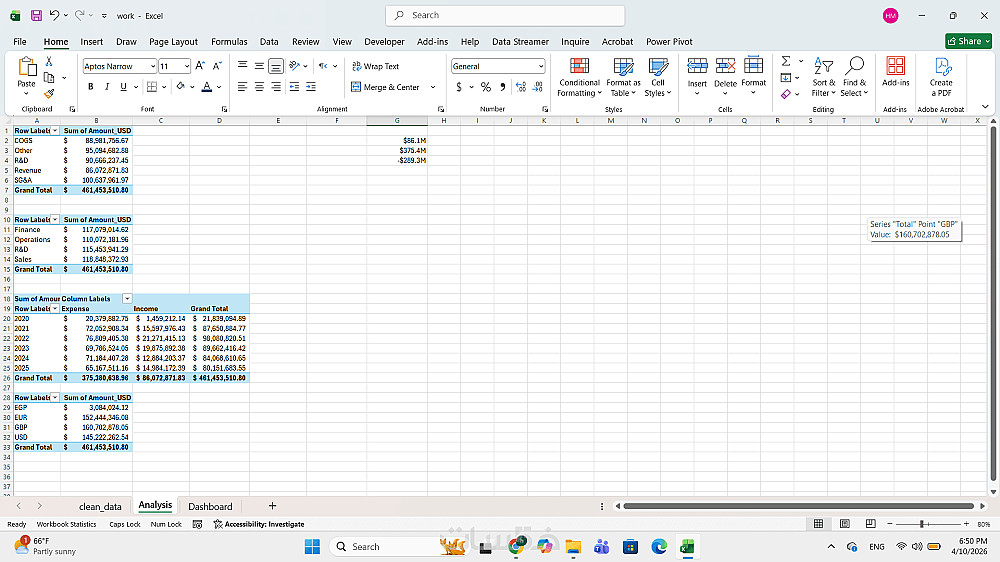Click the Save icon in title bar
1000x562 pixels.
tap(36, 15)
